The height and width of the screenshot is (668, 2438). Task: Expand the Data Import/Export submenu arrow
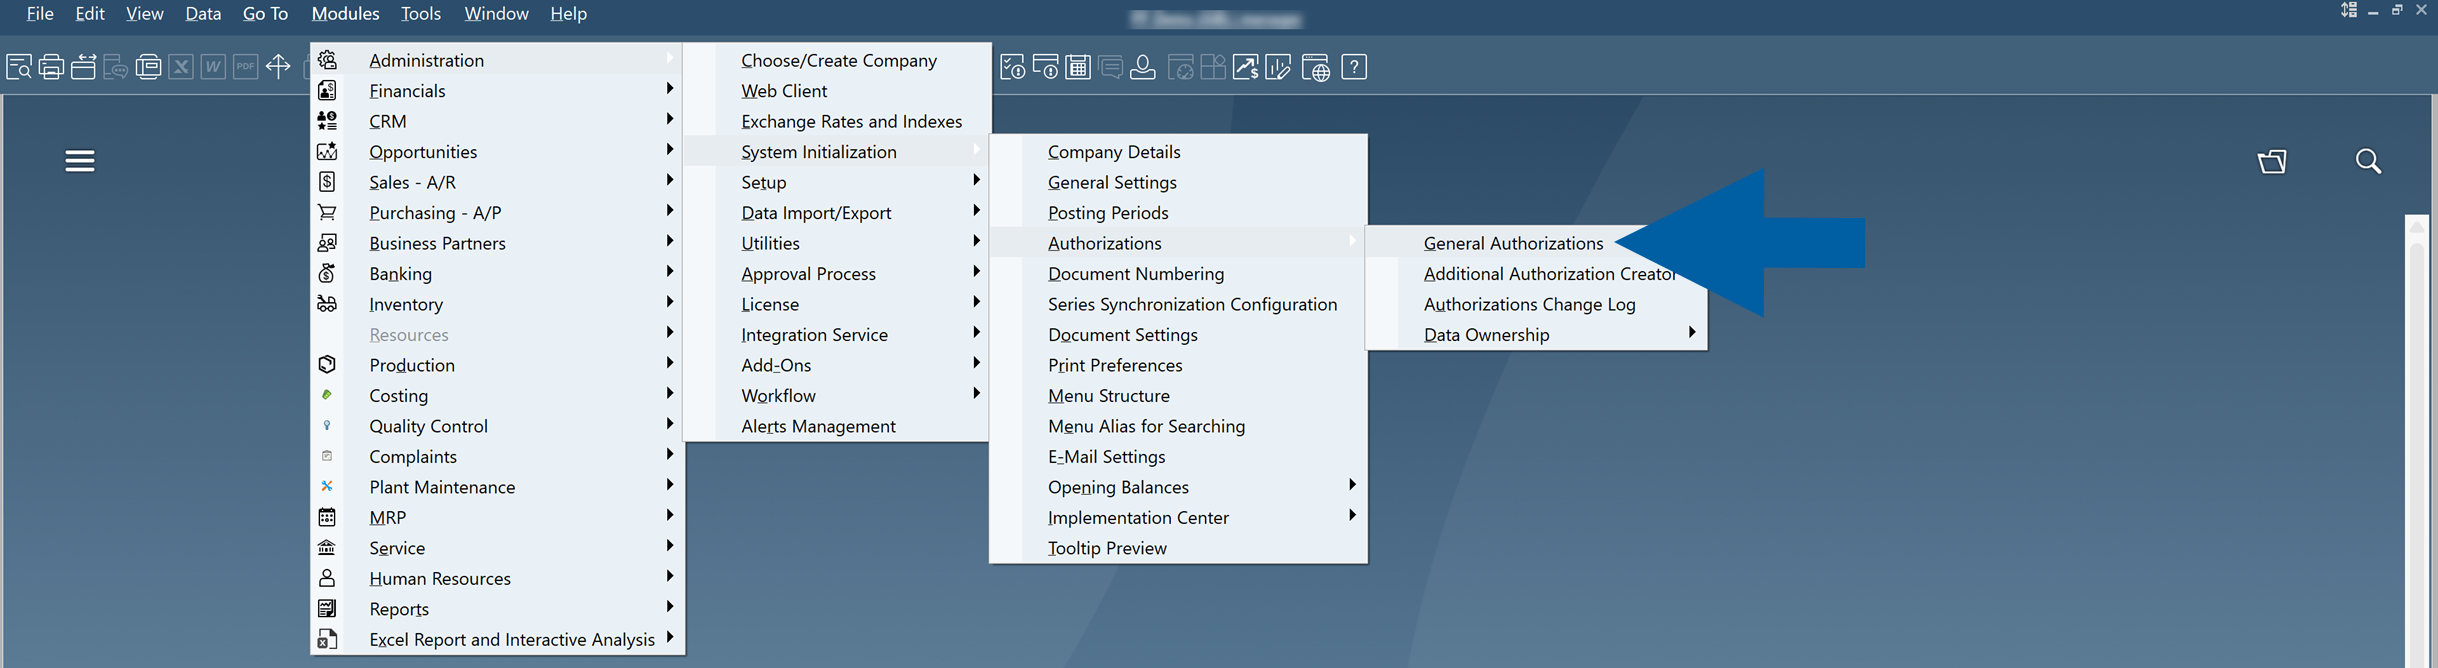(976, 211)
